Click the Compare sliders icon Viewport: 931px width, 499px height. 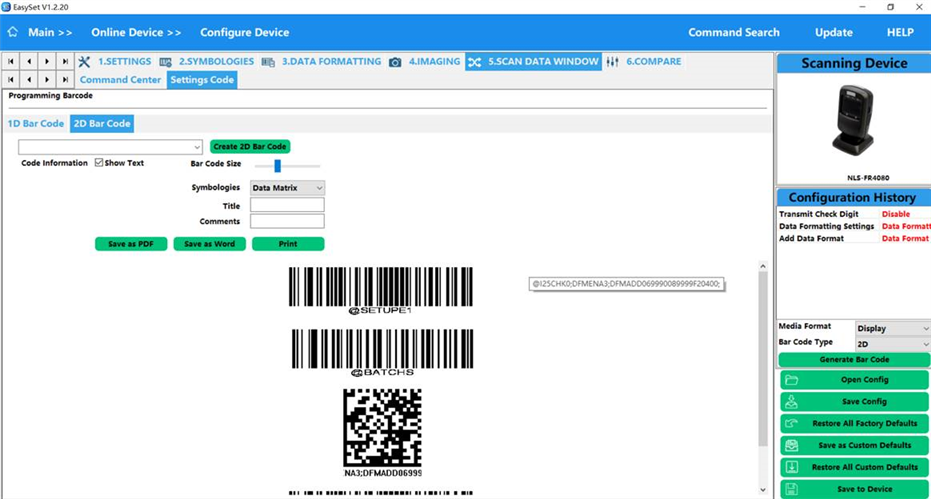coord(612,62)
